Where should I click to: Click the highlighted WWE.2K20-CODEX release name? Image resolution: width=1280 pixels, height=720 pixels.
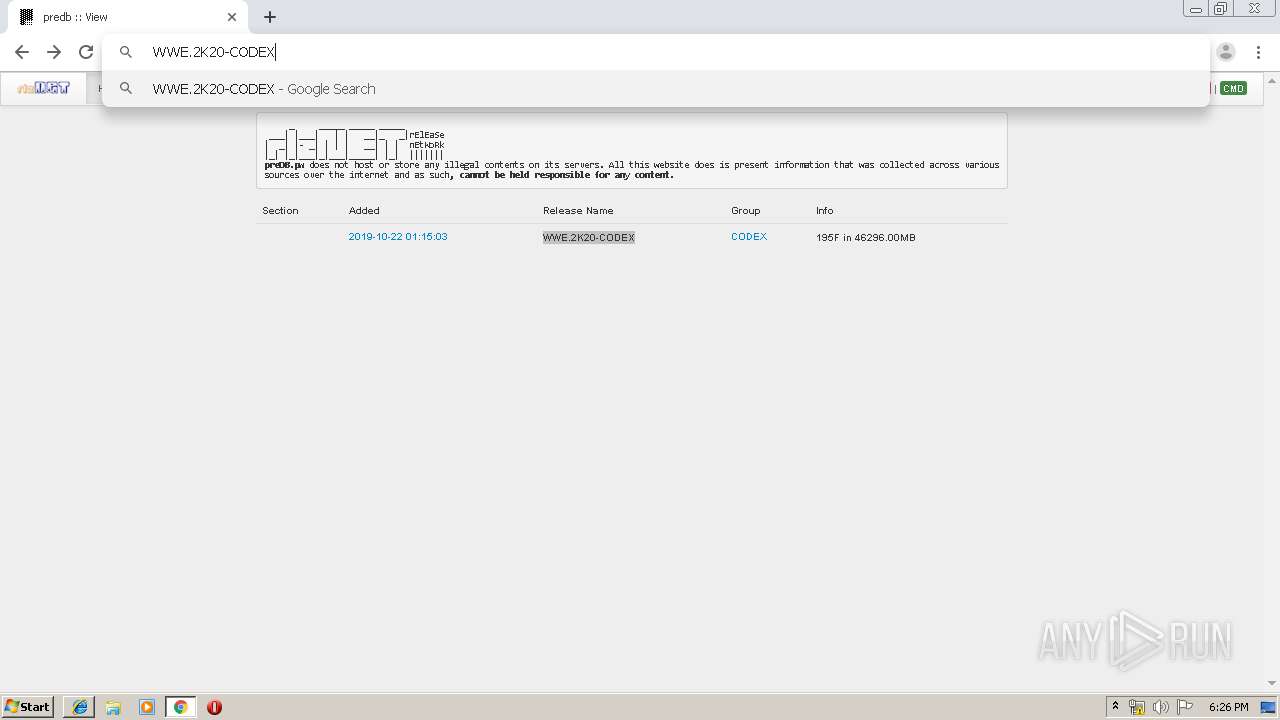(589, 238)
